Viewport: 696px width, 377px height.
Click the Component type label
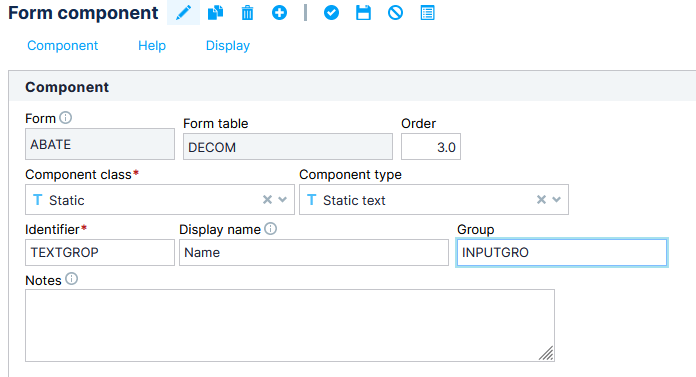(350, 175)
